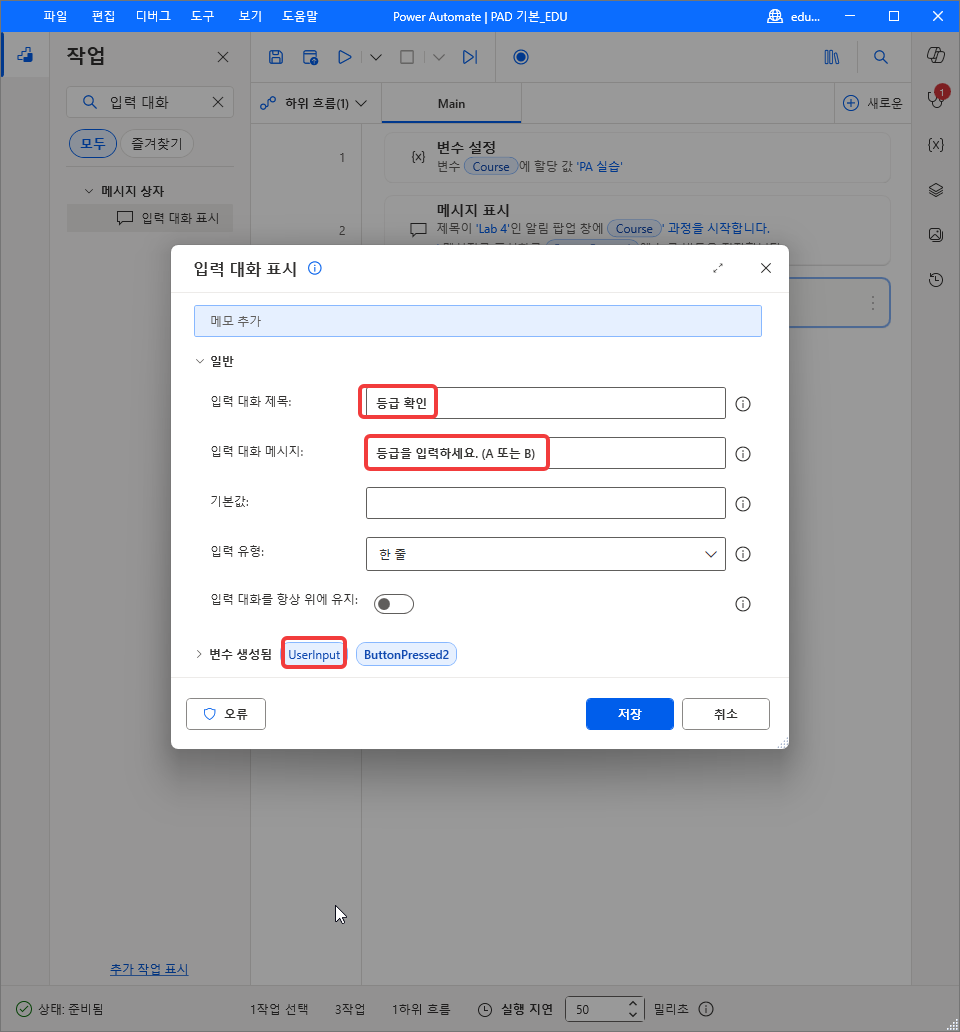Open the Variables {x} sidebar panel
The width and height of the screenshot is (960, 1032).
[936, 144]
